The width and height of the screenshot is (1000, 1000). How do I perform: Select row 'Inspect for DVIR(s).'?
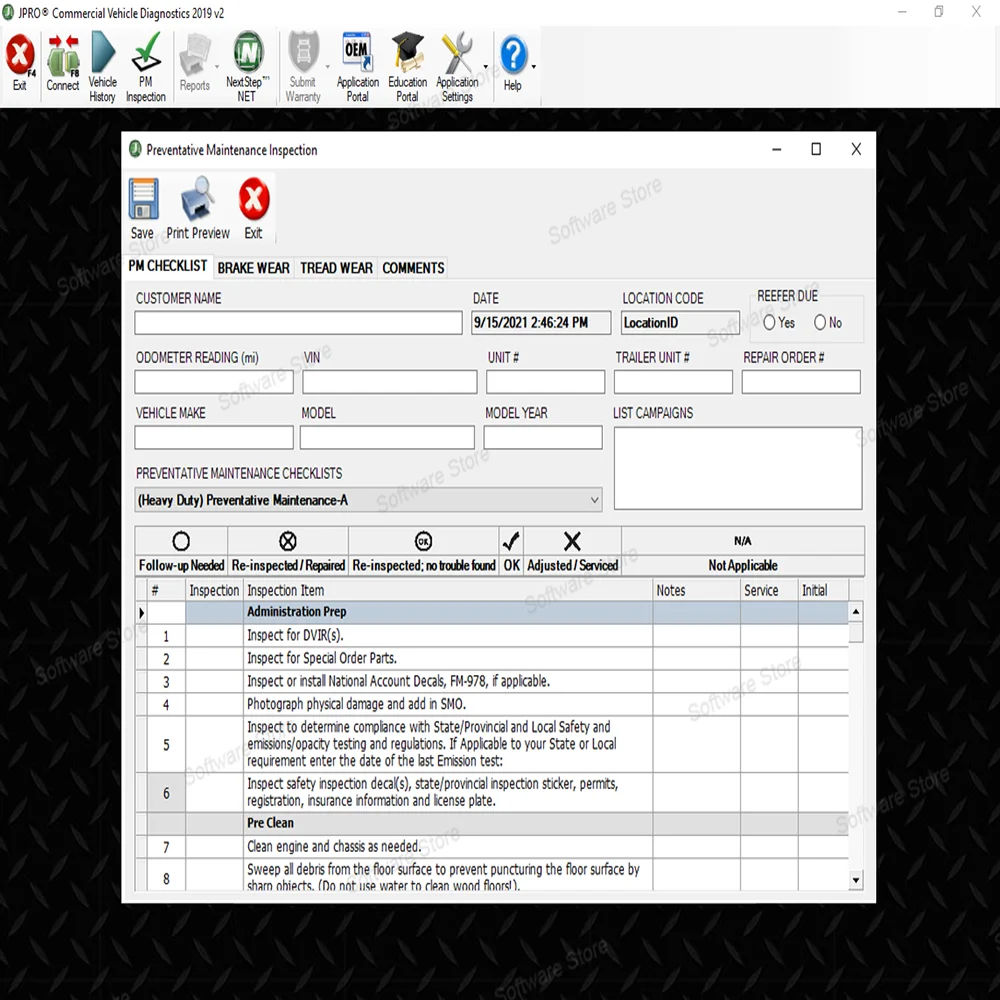click(x=492, y=635)
